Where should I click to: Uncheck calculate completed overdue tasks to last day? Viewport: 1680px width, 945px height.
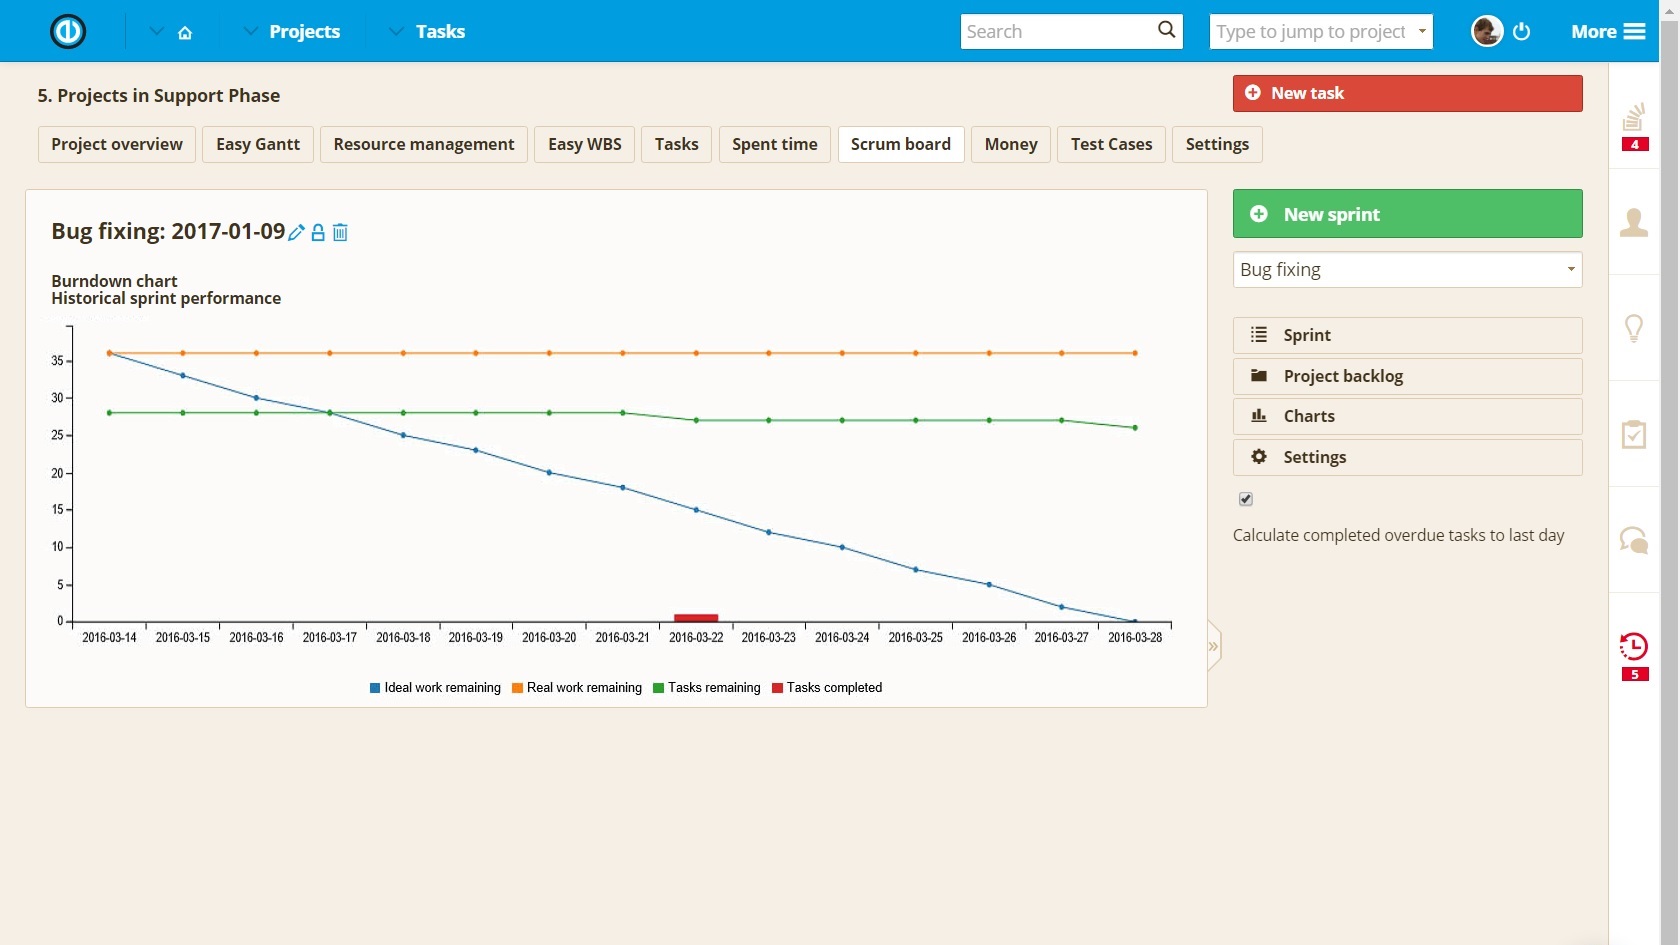tap(1245, 498)
